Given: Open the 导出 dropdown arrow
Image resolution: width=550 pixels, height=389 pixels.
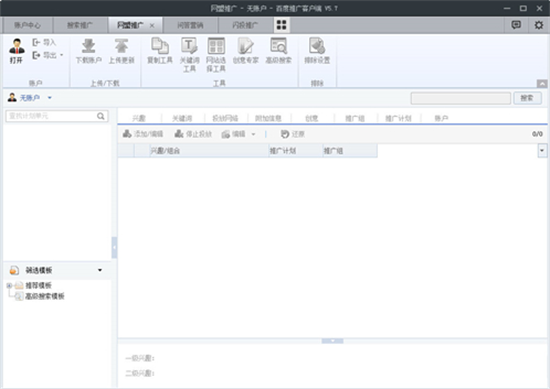Looking at the screenshot, I should coord(62,55).
